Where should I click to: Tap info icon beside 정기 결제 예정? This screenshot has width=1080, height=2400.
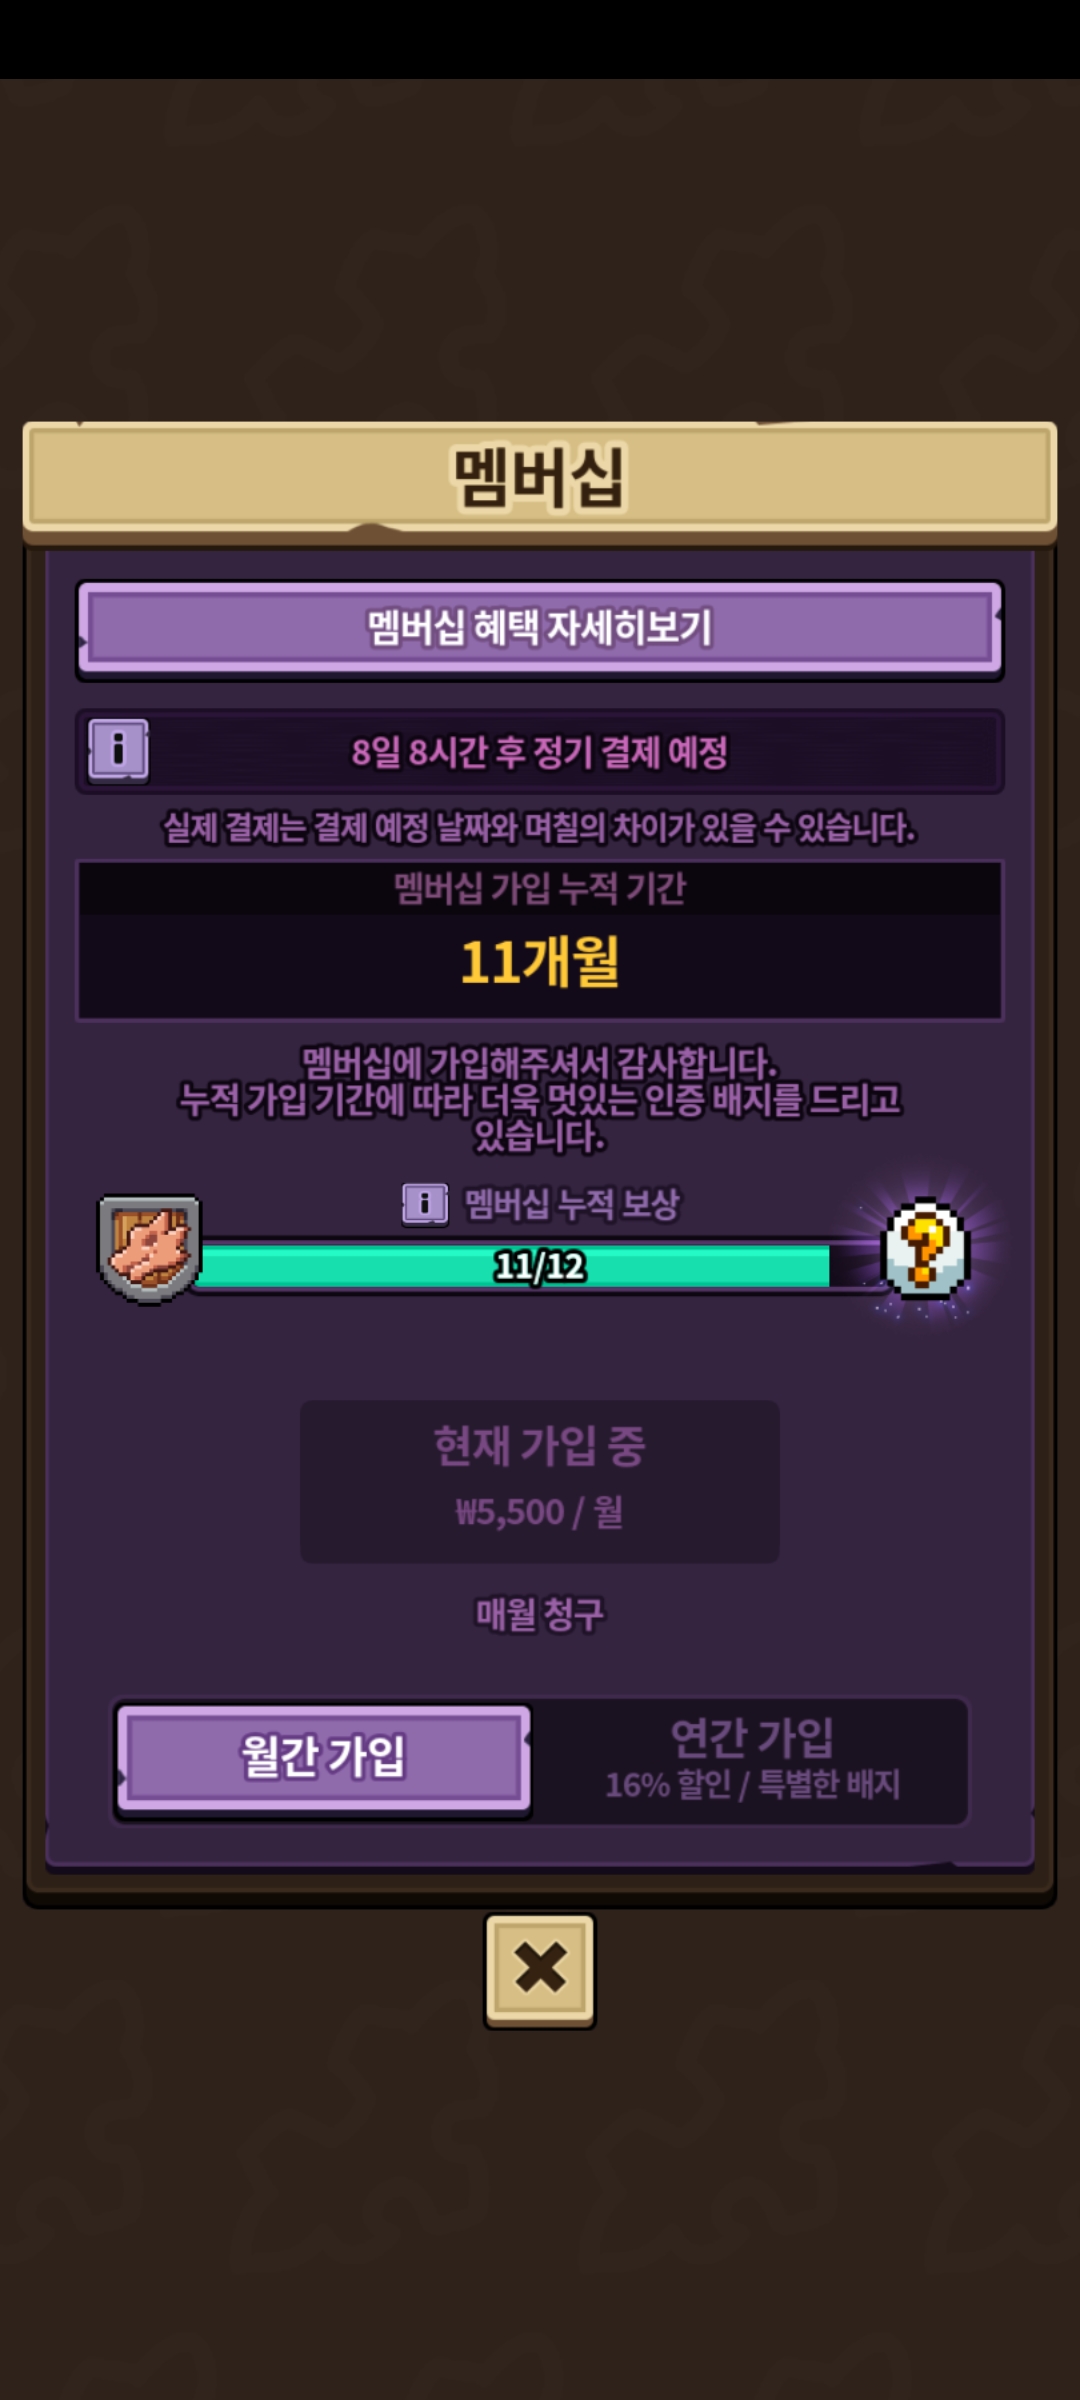pyautogui.click(x=118, y=750)
